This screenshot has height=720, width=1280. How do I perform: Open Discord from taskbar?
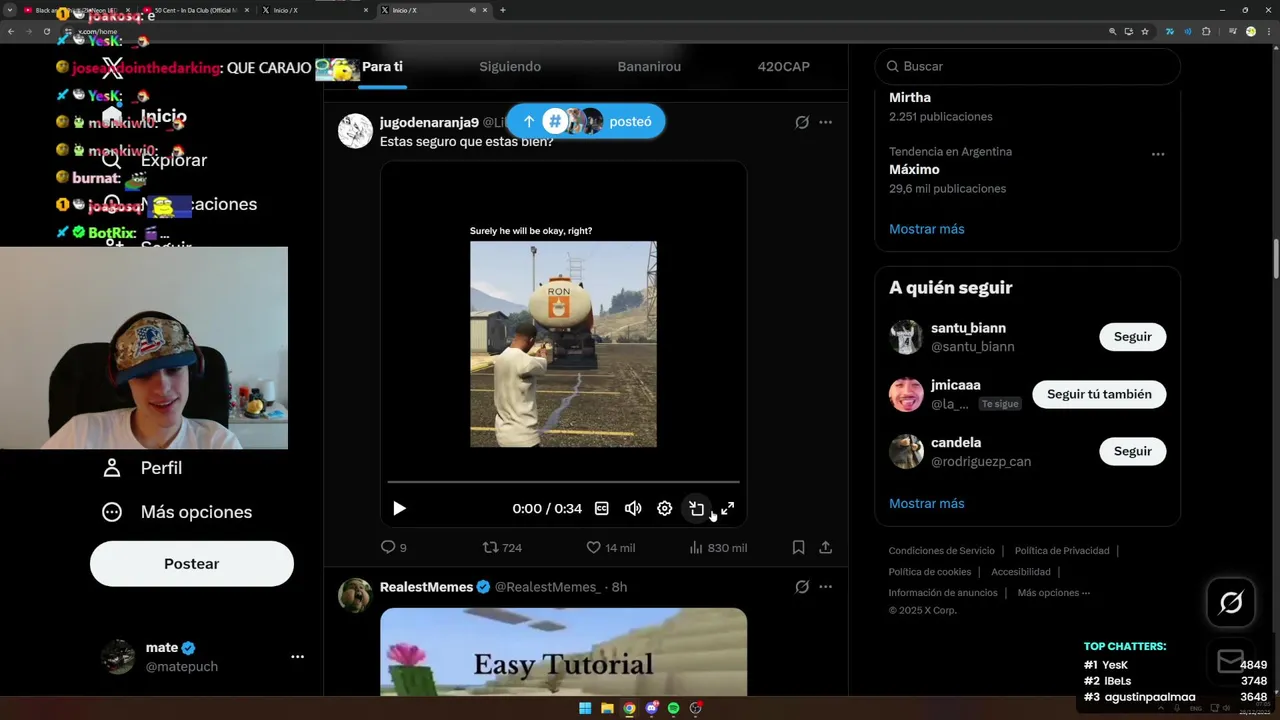coord(651,708)
